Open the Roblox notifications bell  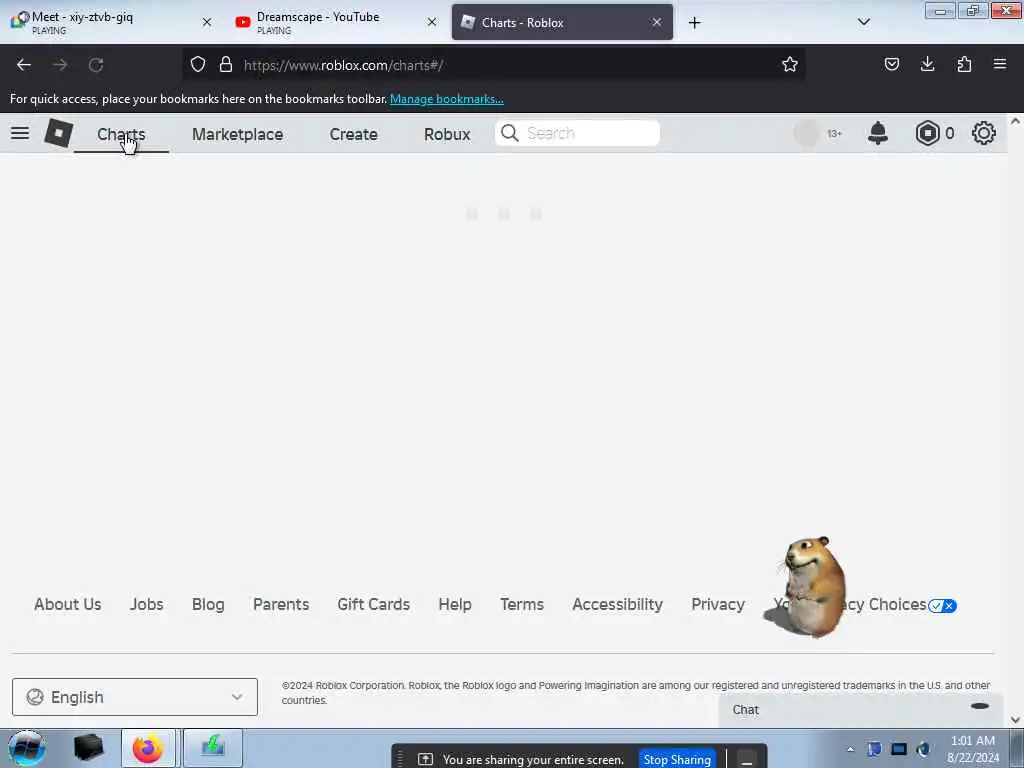click(x=878, y=133)
